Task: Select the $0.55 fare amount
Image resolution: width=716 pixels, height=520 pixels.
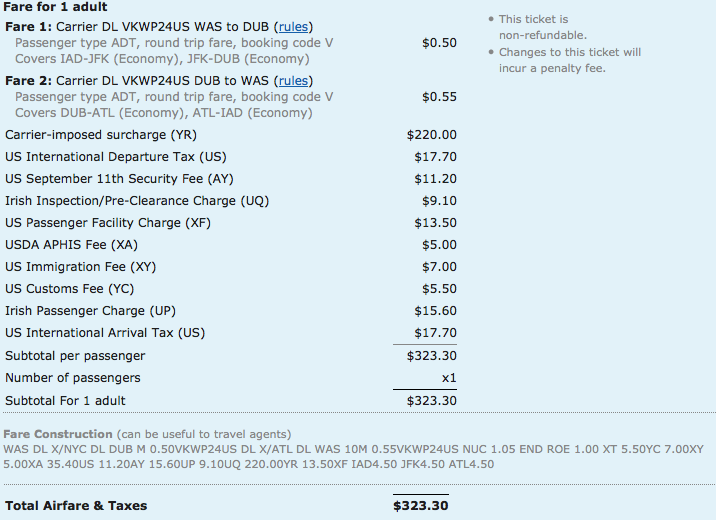Action: (439, 97)
